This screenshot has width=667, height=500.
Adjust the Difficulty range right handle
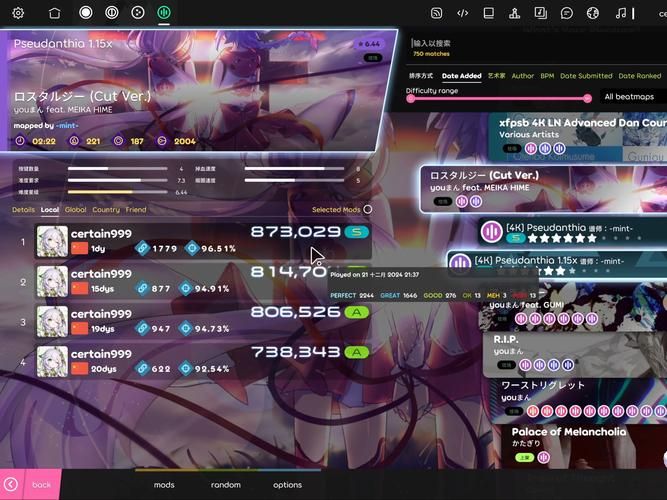587,99
